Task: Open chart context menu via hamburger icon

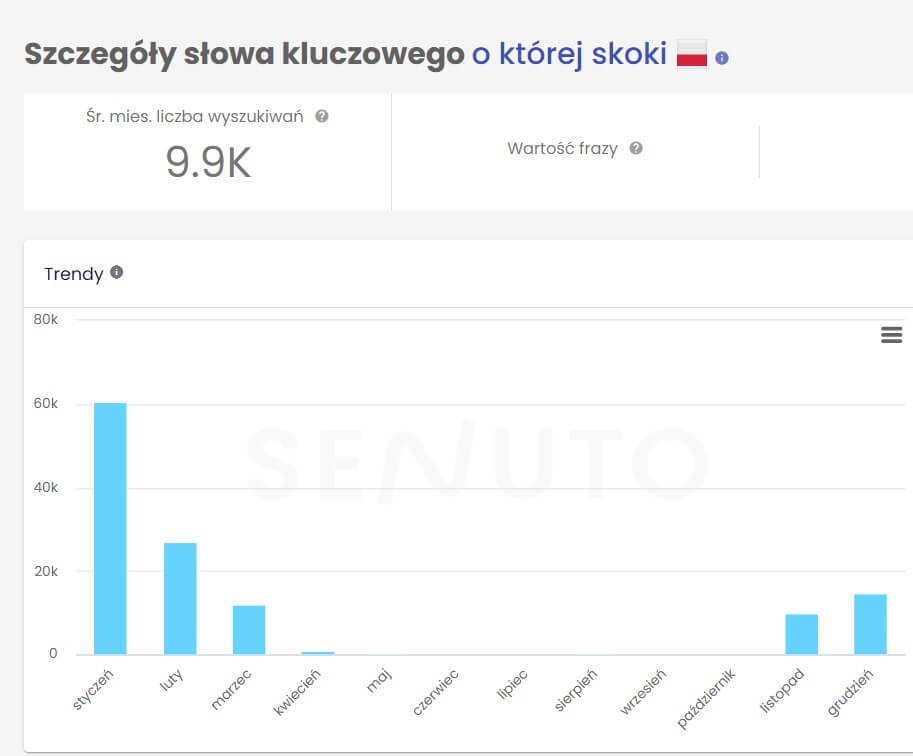Action: [x=891, y=335]
